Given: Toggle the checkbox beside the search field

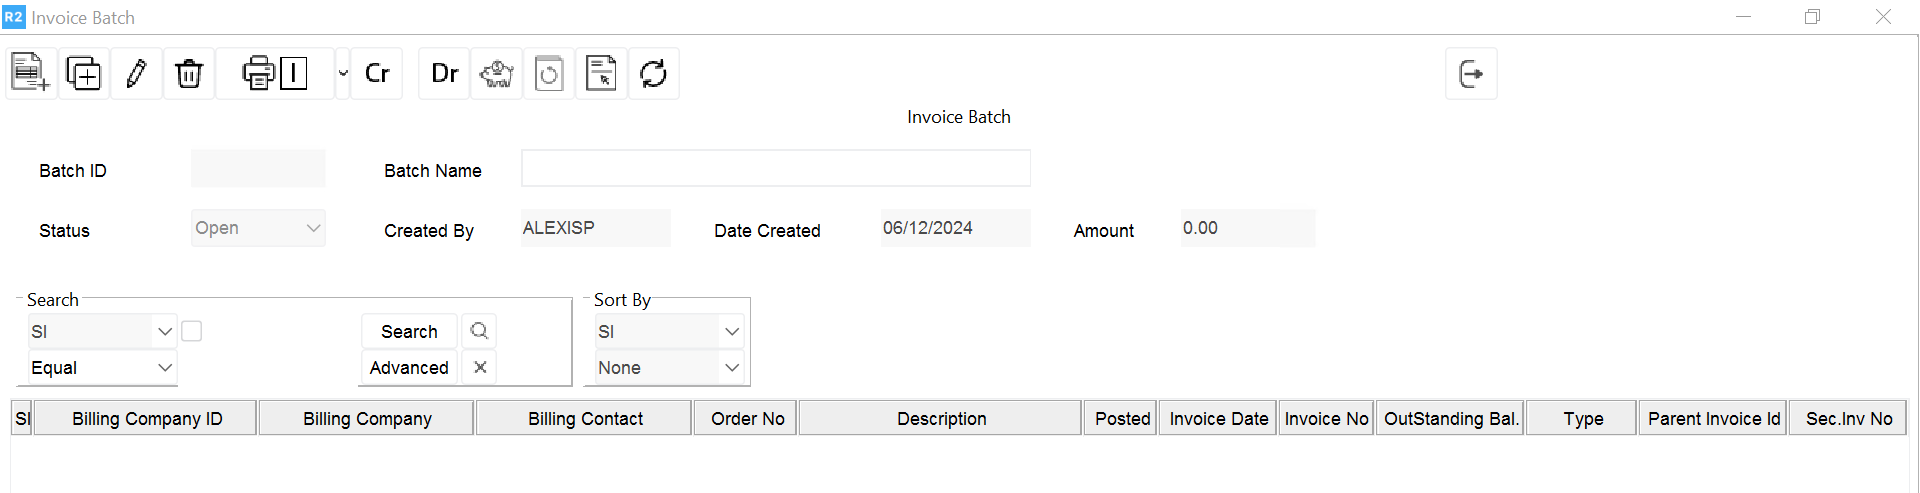Looking at the screenshot, I should pyautogui.click(x=192, y=331).
